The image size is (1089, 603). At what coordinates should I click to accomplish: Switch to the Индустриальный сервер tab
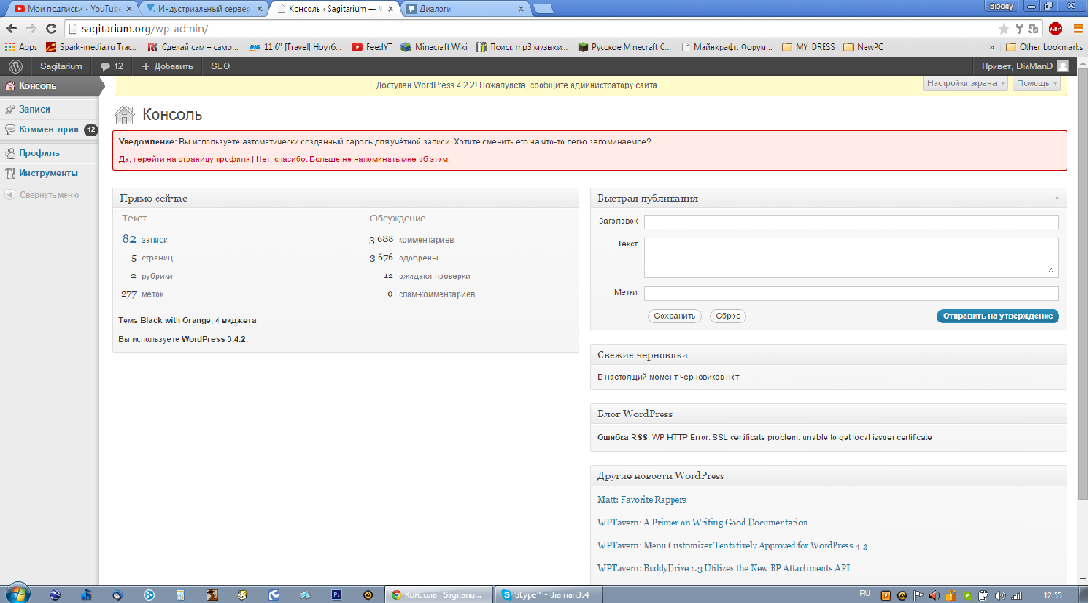203,9
